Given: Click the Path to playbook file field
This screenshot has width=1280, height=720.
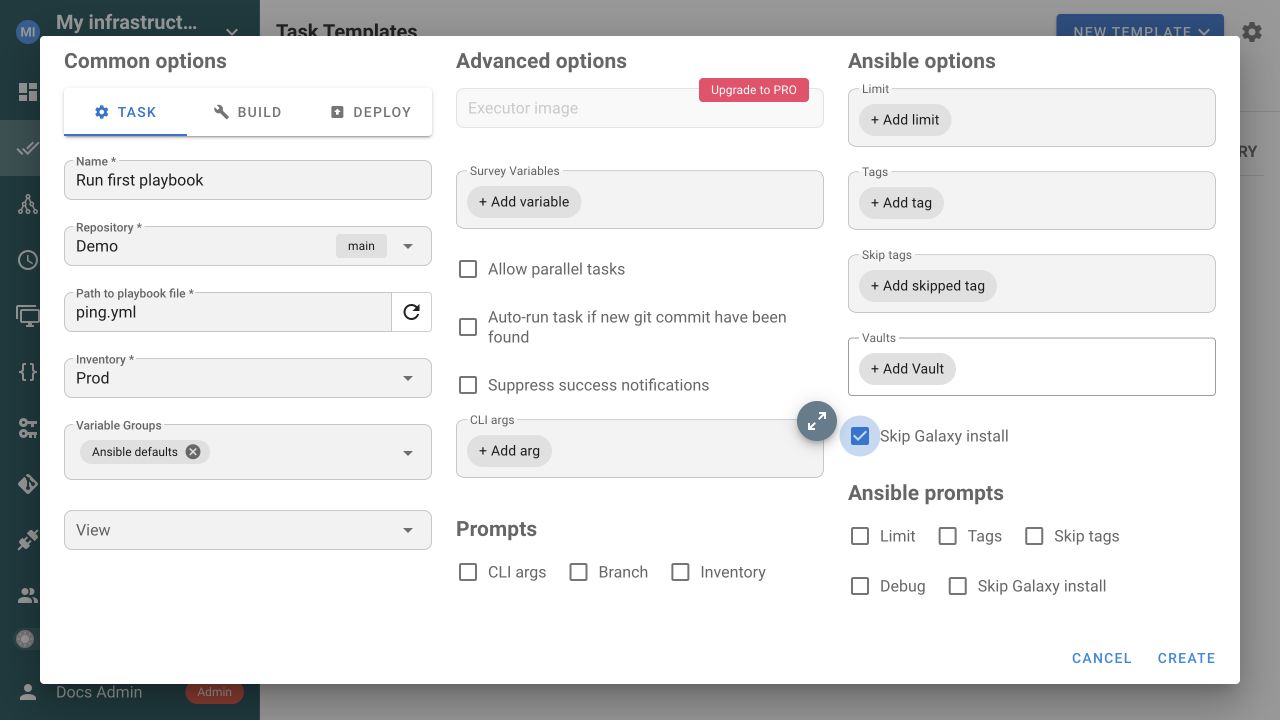Looking at the screenshot, I should click(x=228, y=312).
